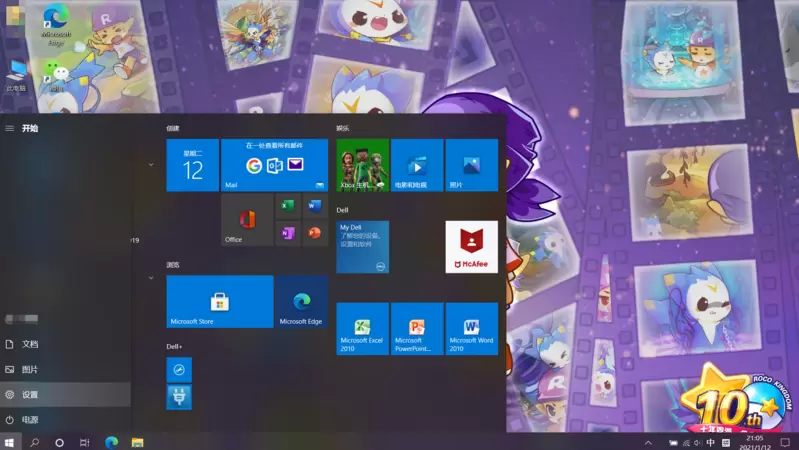Show hidden system tray icons

click(648, 443)
